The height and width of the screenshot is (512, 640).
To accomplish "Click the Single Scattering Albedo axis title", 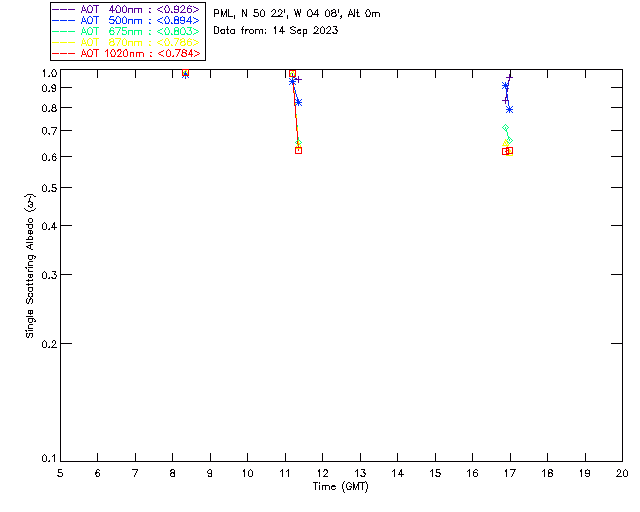I will pyautogui.click(x=30, y=265).
